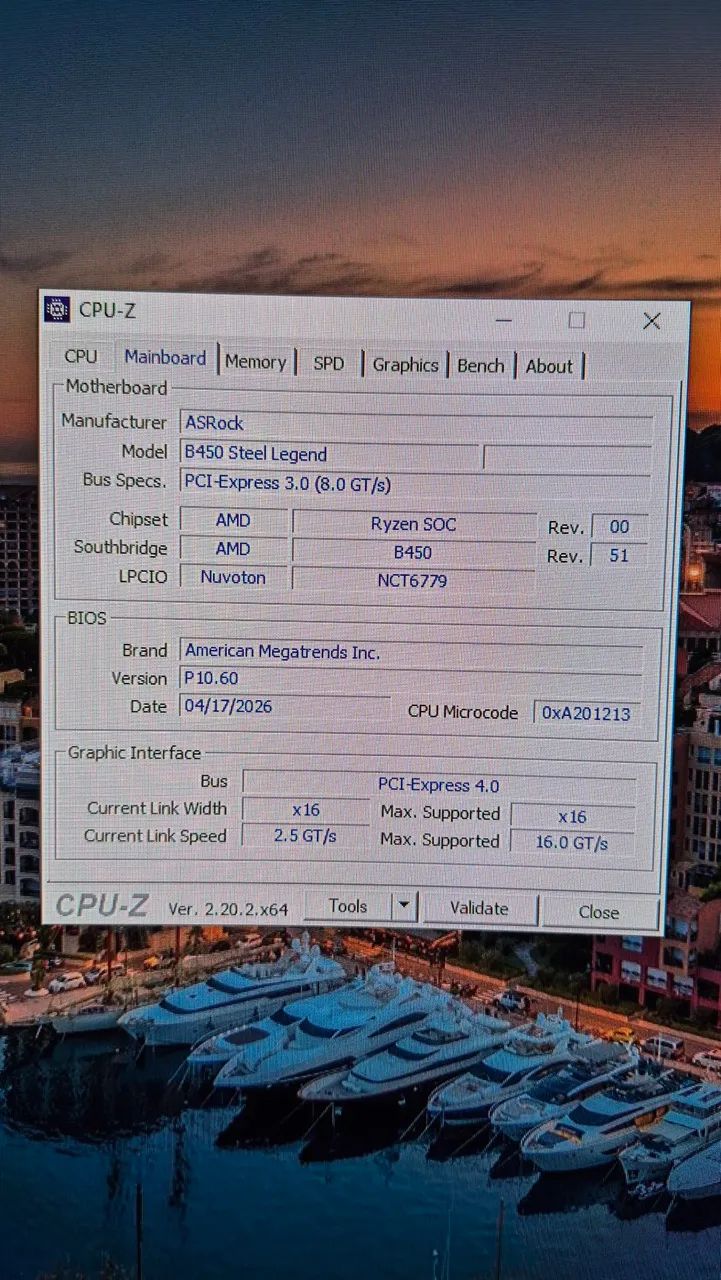Close the CPU-Z window with the X
Viewport: 721px width, 1280px height.
click(651, 321)
